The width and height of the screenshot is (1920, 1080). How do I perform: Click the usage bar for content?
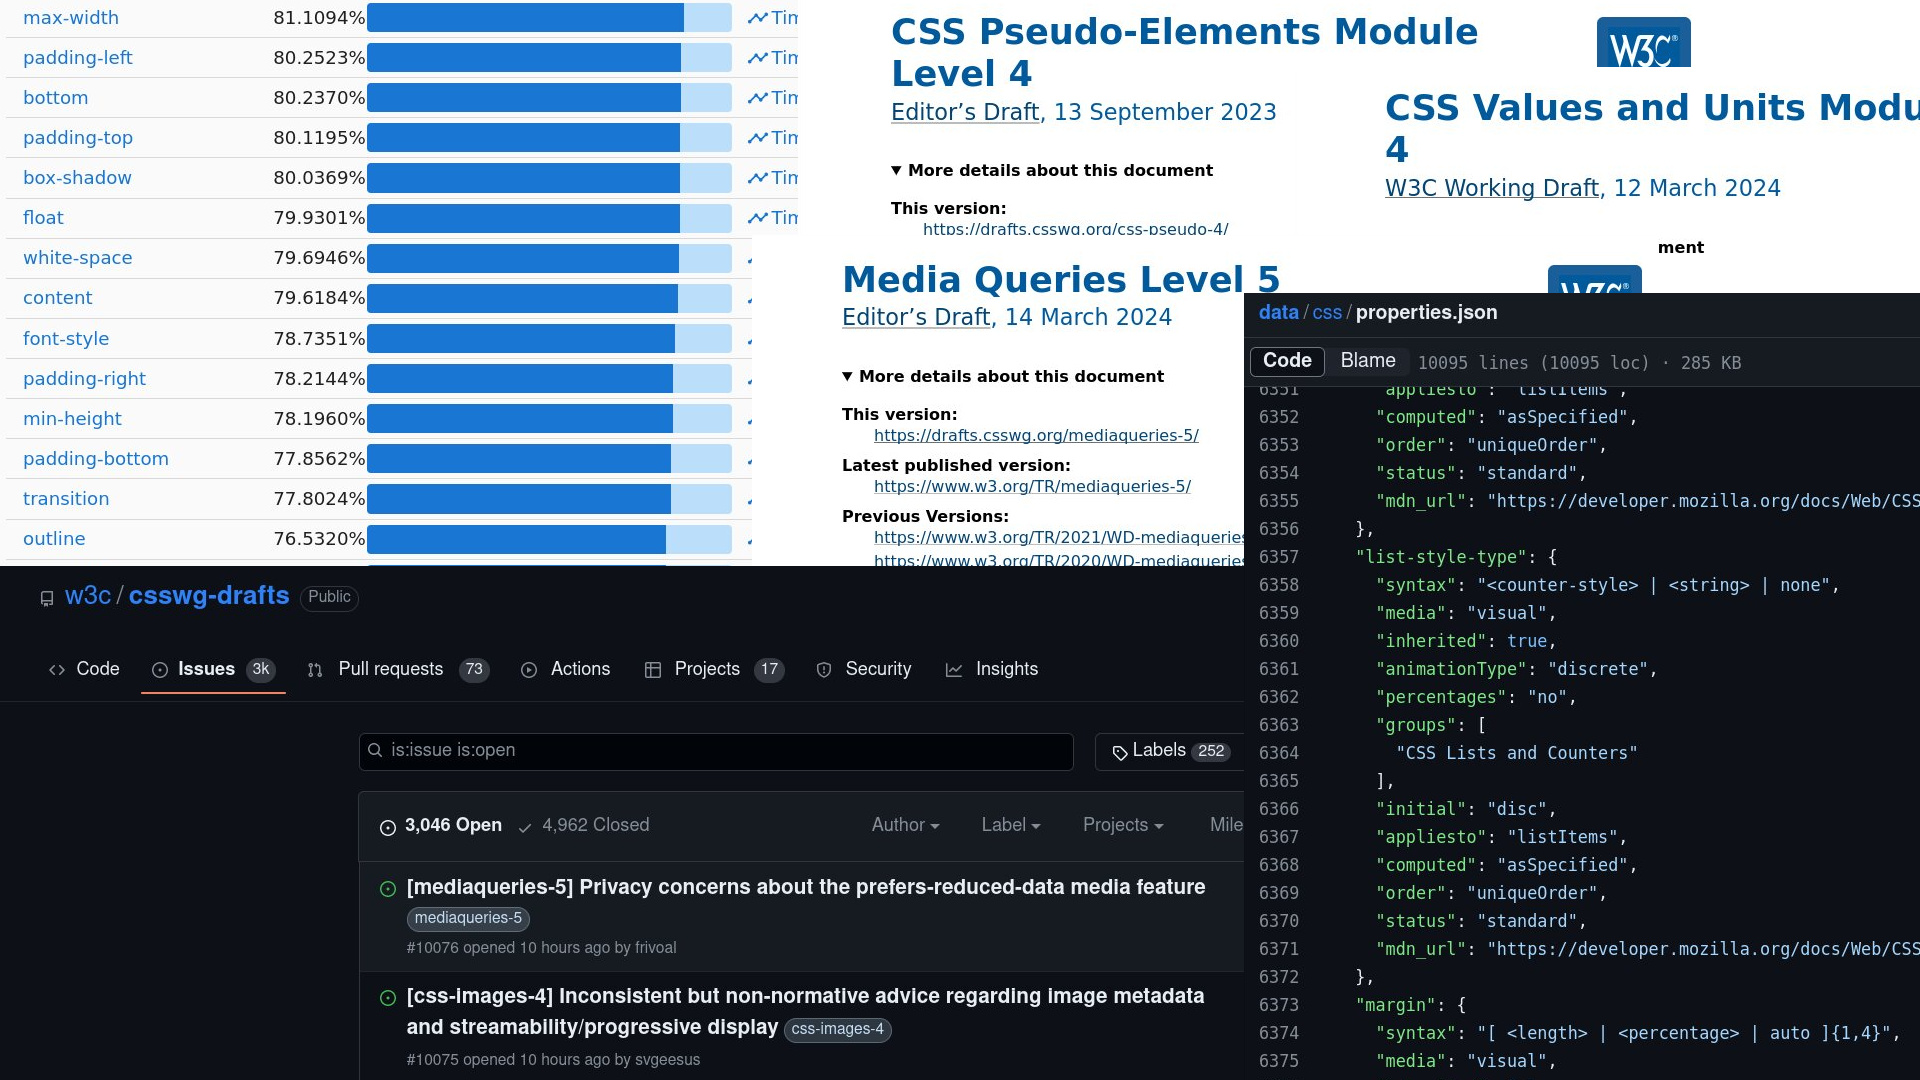(549, 298)
